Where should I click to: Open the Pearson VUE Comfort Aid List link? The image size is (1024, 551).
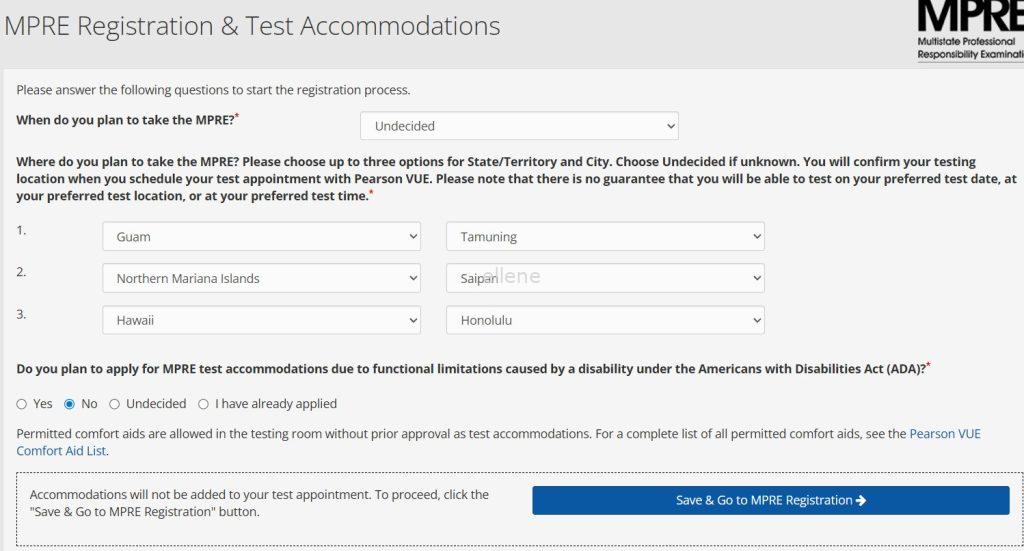[x=944, y=434]
